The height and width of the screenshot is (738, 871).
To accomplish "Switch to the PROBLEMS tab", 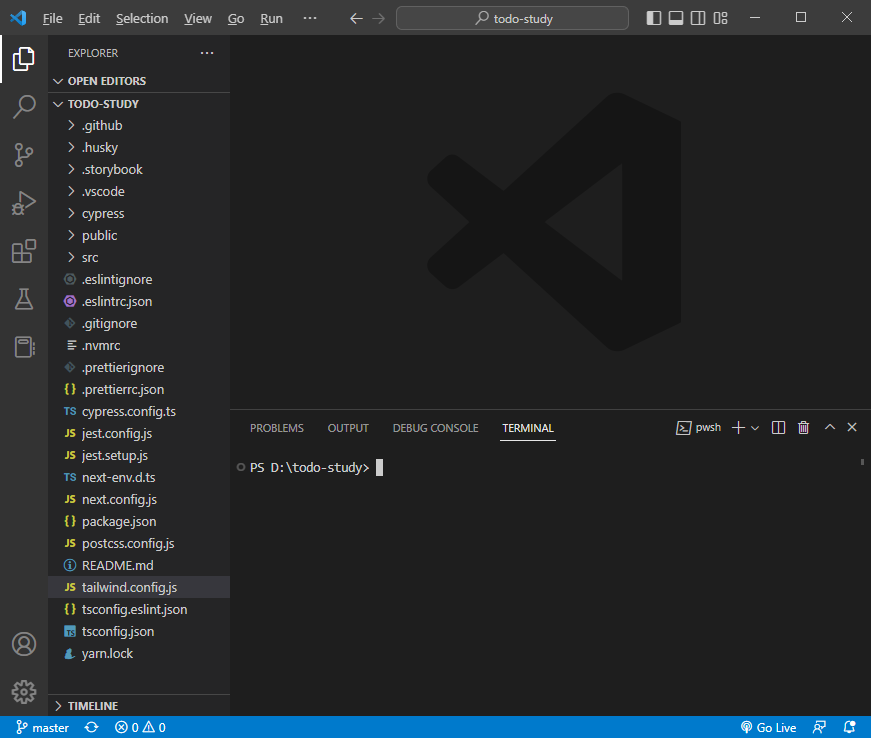I will (x=277, y=428).
